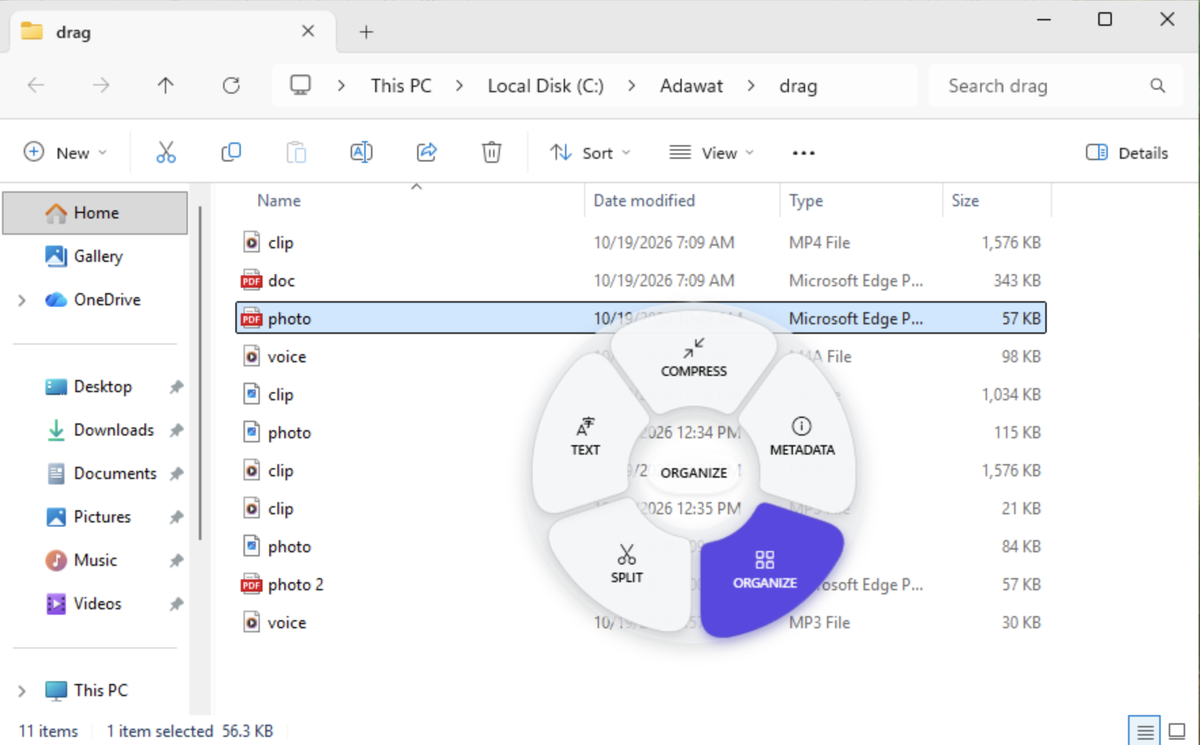Expand the This PC tree node arrow
Screen dimensions: 1200x745
[22, 690]
